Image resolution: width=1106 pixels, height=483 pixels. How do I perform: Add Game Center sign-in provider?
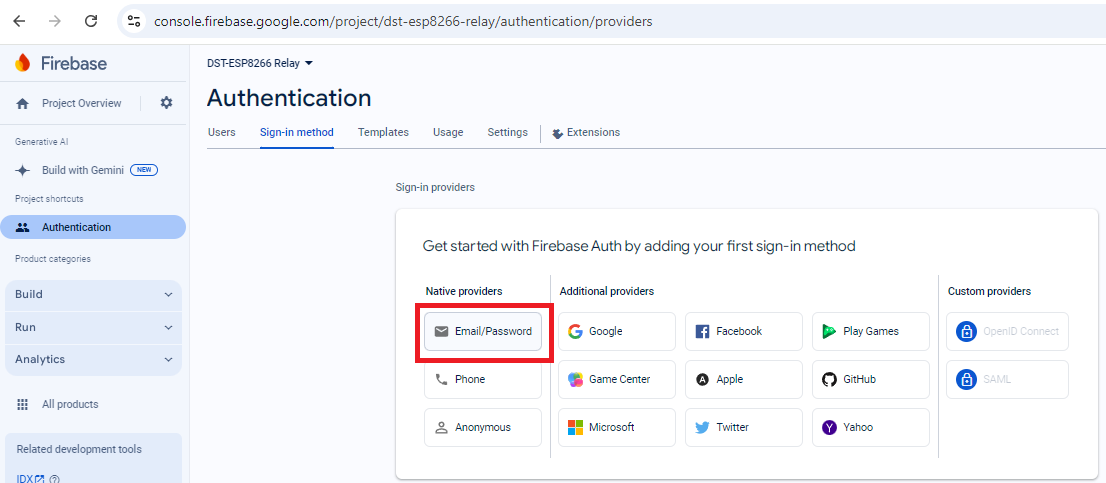pyautogui.click(x=617, y=379)
